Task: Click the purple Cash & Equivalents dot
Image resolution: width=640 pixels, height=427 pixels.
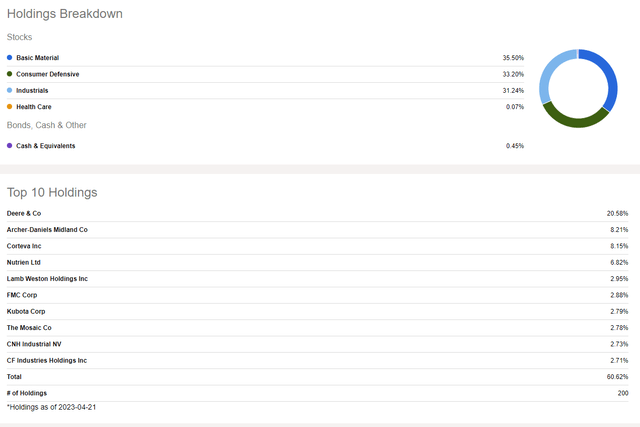Action: (x=9, y=145)
